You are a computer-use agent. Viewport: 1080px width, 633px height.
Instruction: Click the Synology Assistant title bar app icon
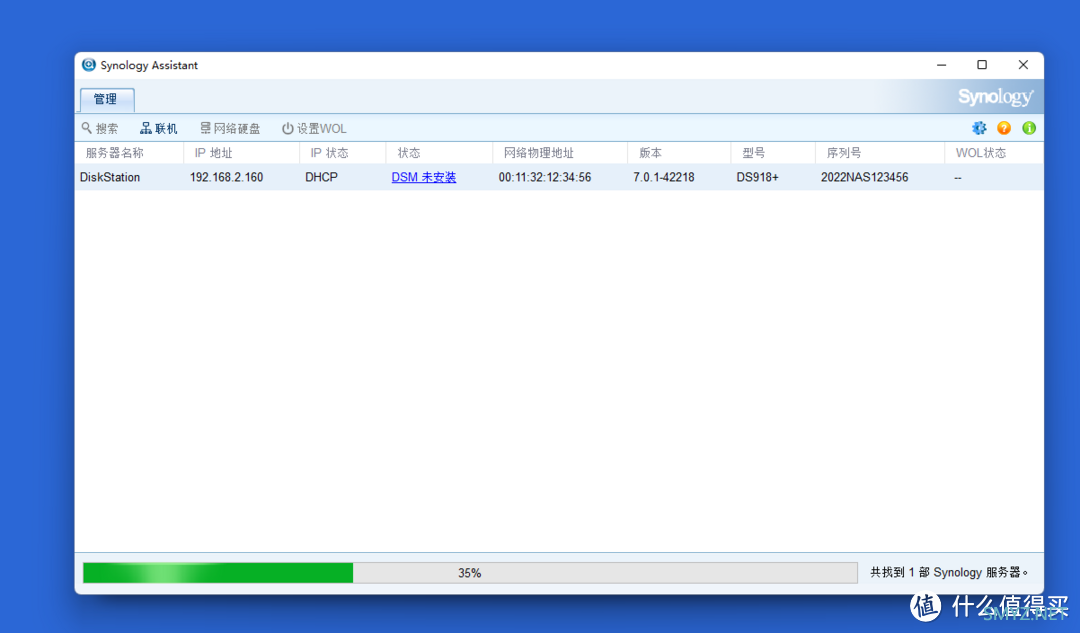click(89, 65)
